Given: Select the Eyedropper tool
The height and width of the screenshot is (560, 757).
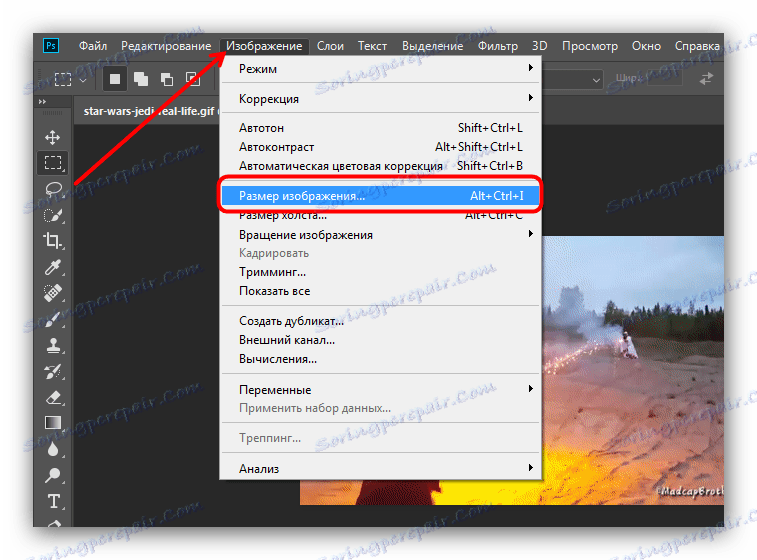Looking at the screenshot, I should click(x=53, y=266).
